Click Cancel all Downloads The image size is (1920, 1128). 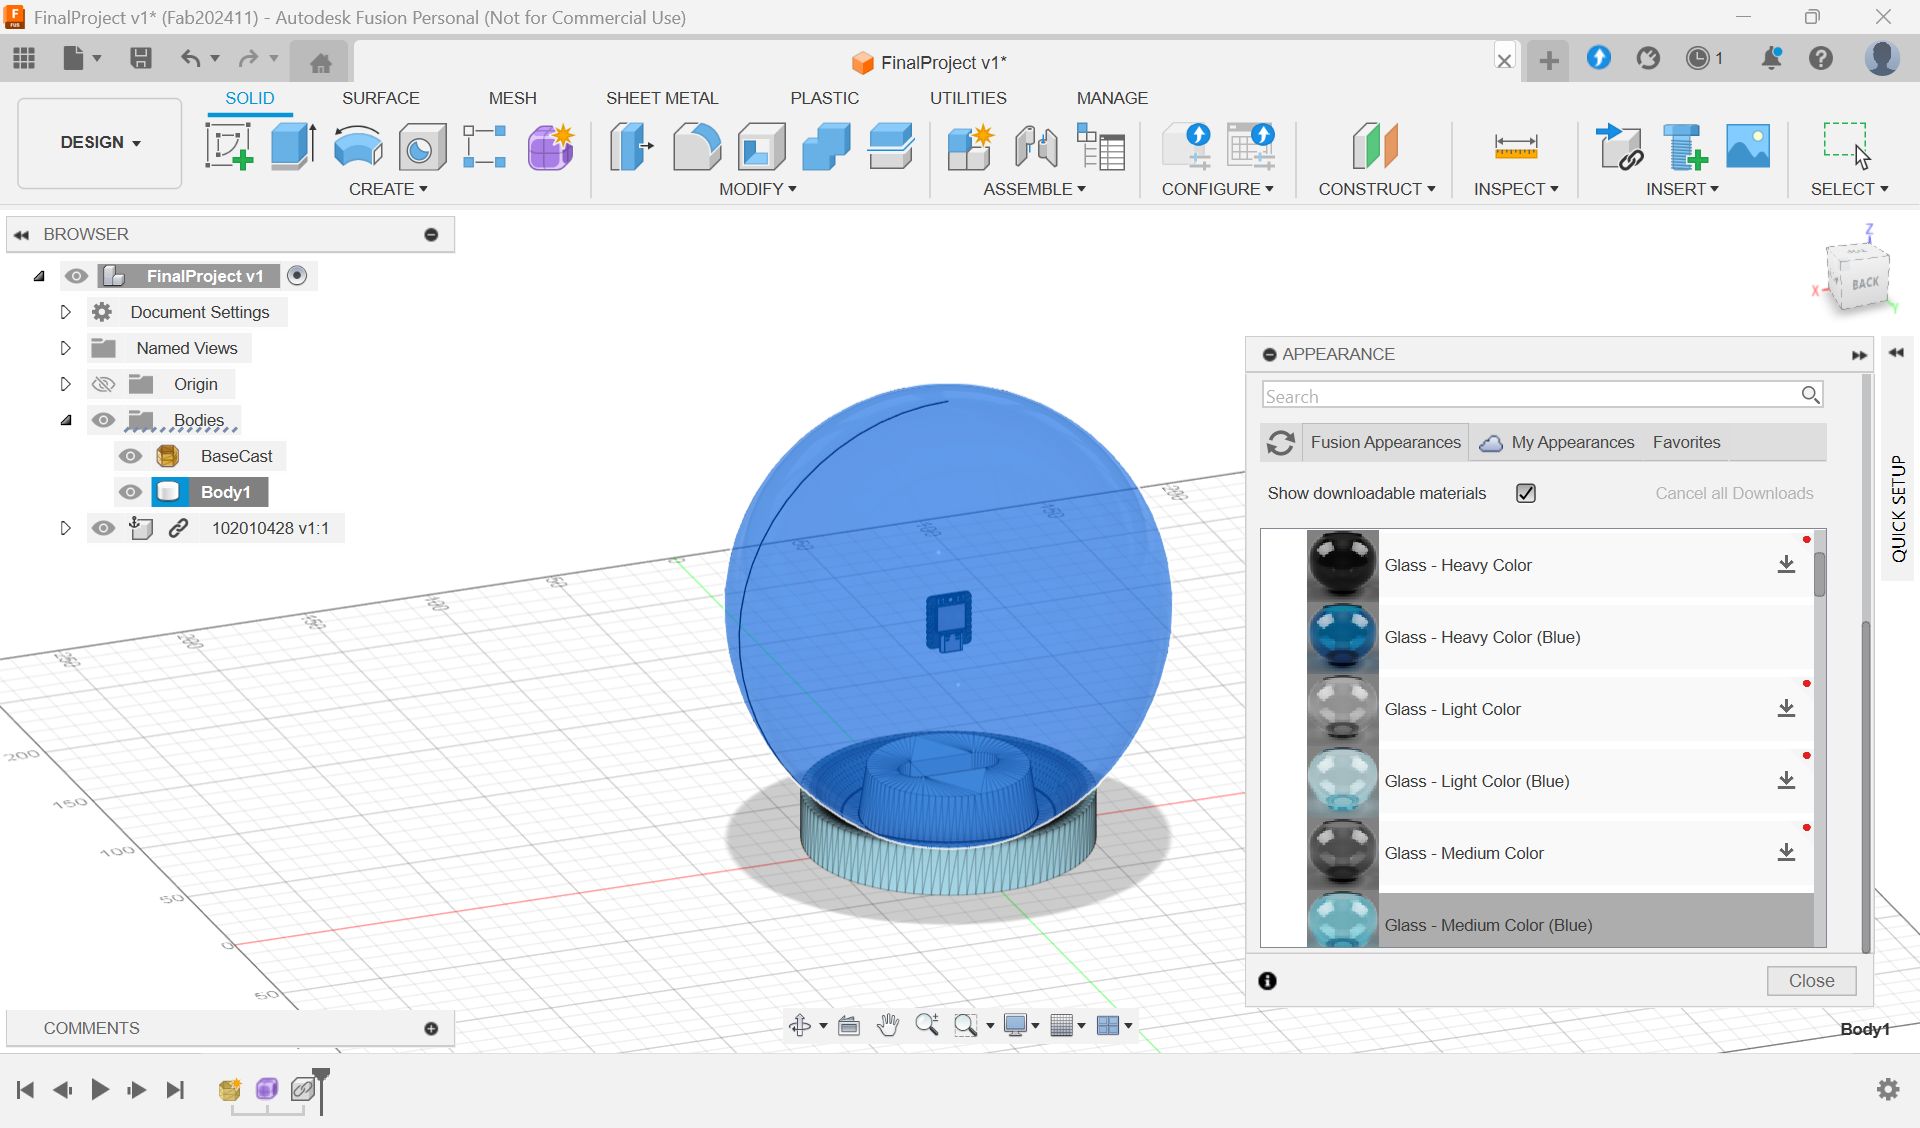(x=1734, y=493)
